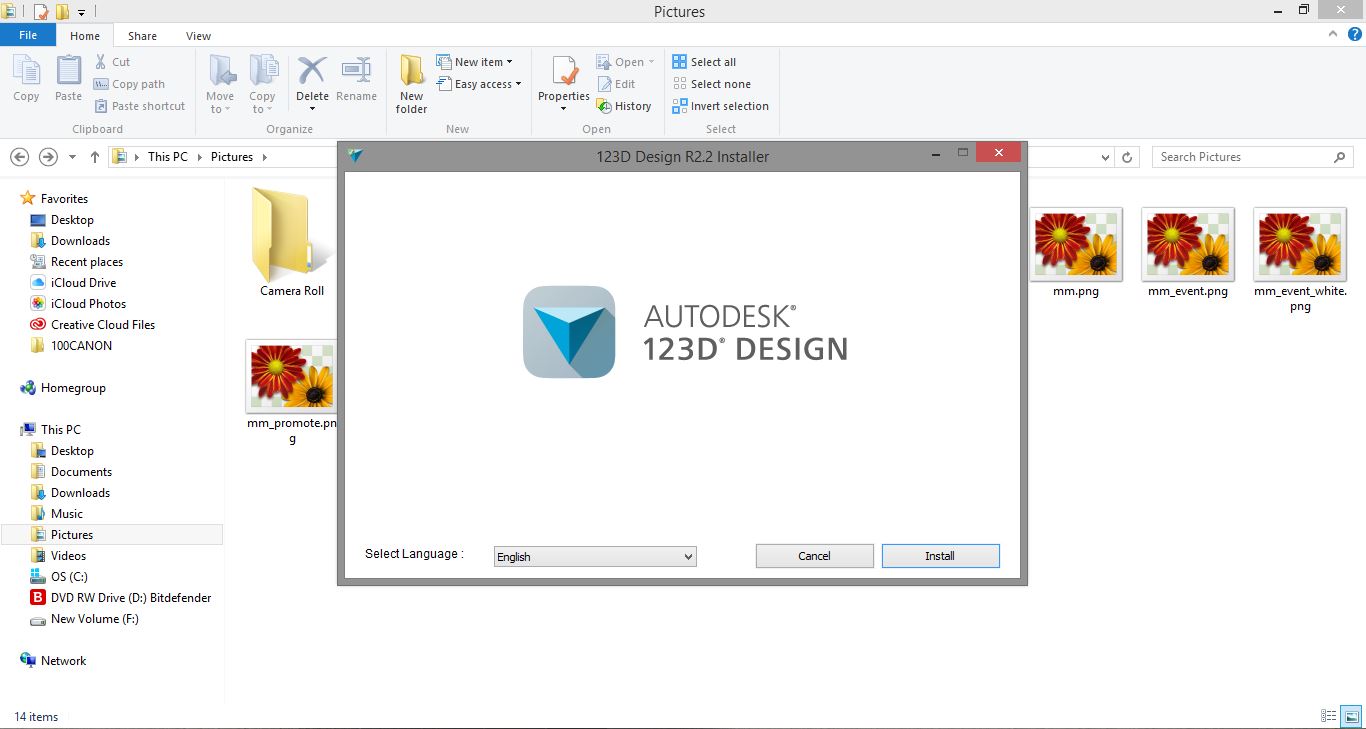Open the New item dropdown

tap(475, 62)
